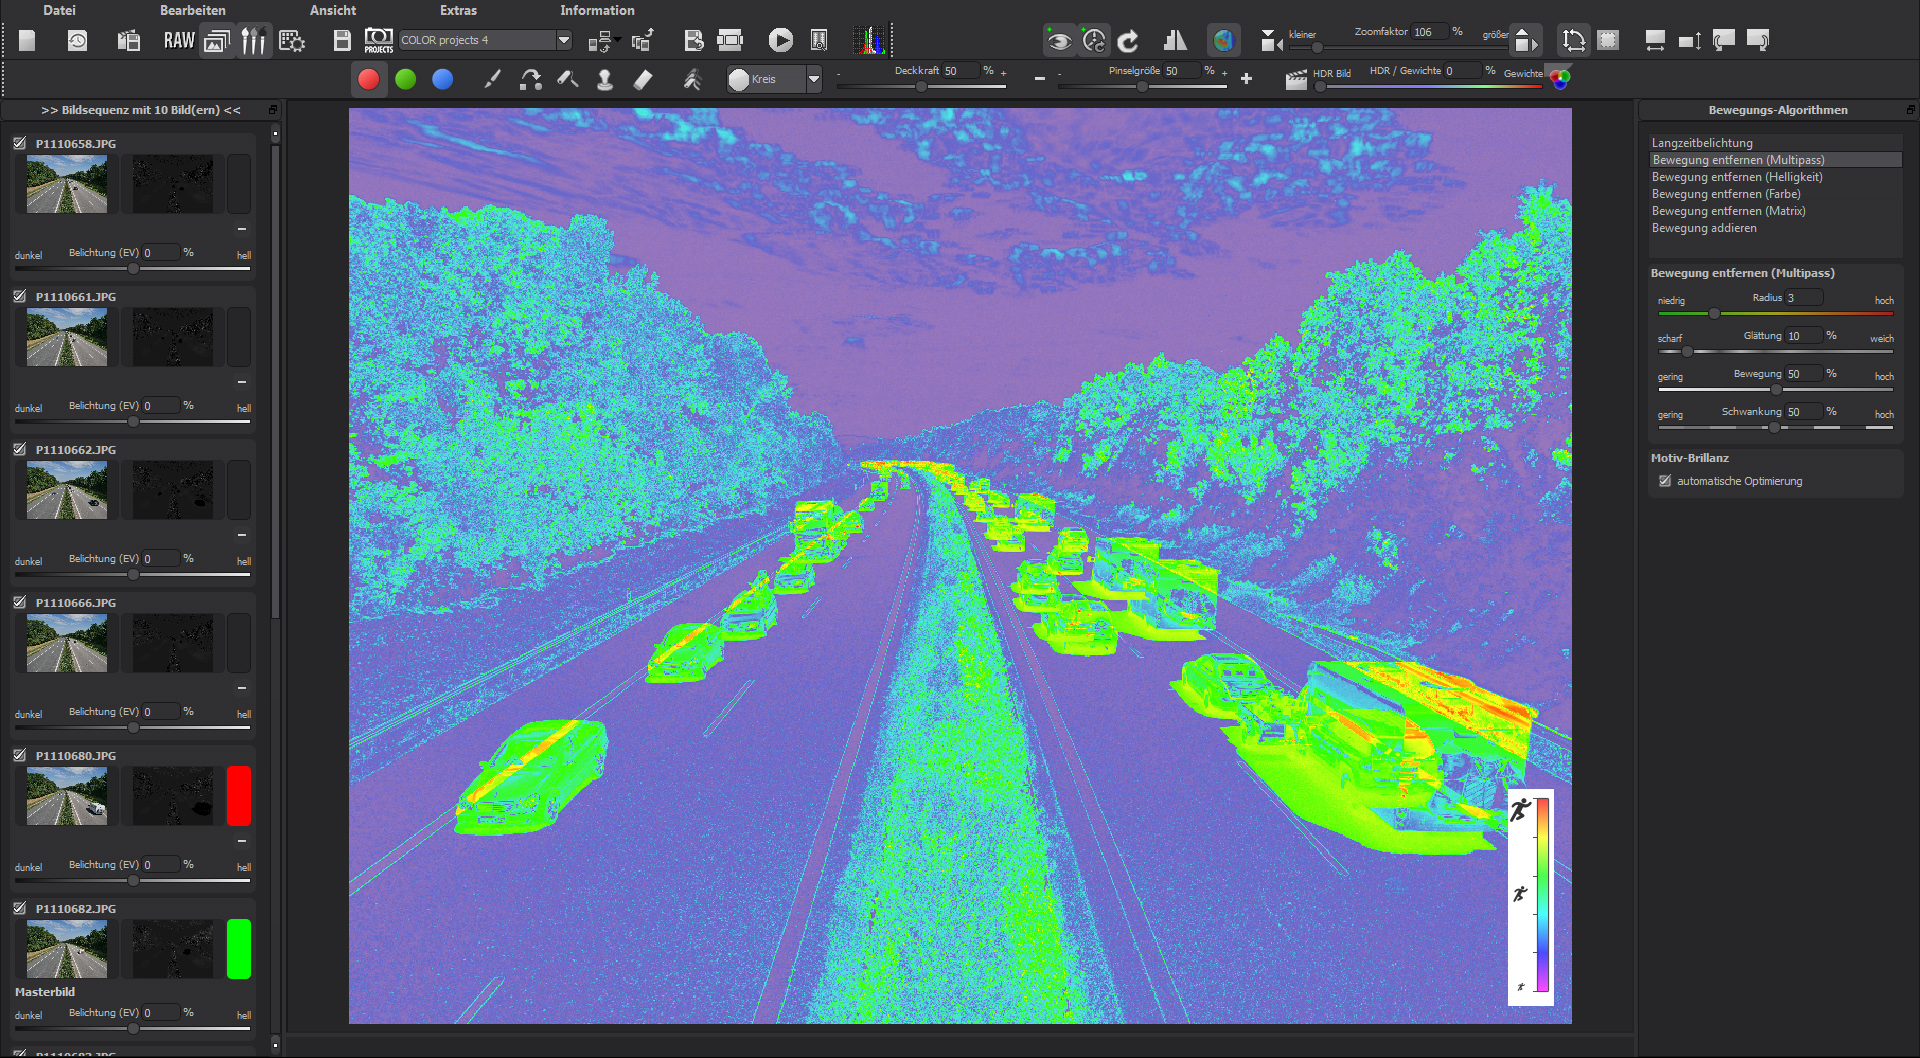The image size is (1920, 1058).
Task: Undock the Bildsequenz panel
Action: [273, 110]
